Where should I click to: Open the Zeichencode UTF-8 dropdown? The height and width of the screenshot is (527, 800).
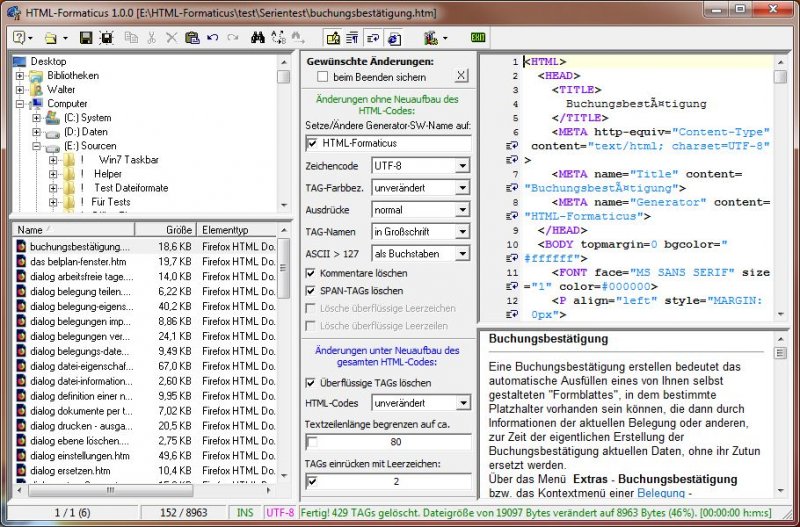(462, 165)
